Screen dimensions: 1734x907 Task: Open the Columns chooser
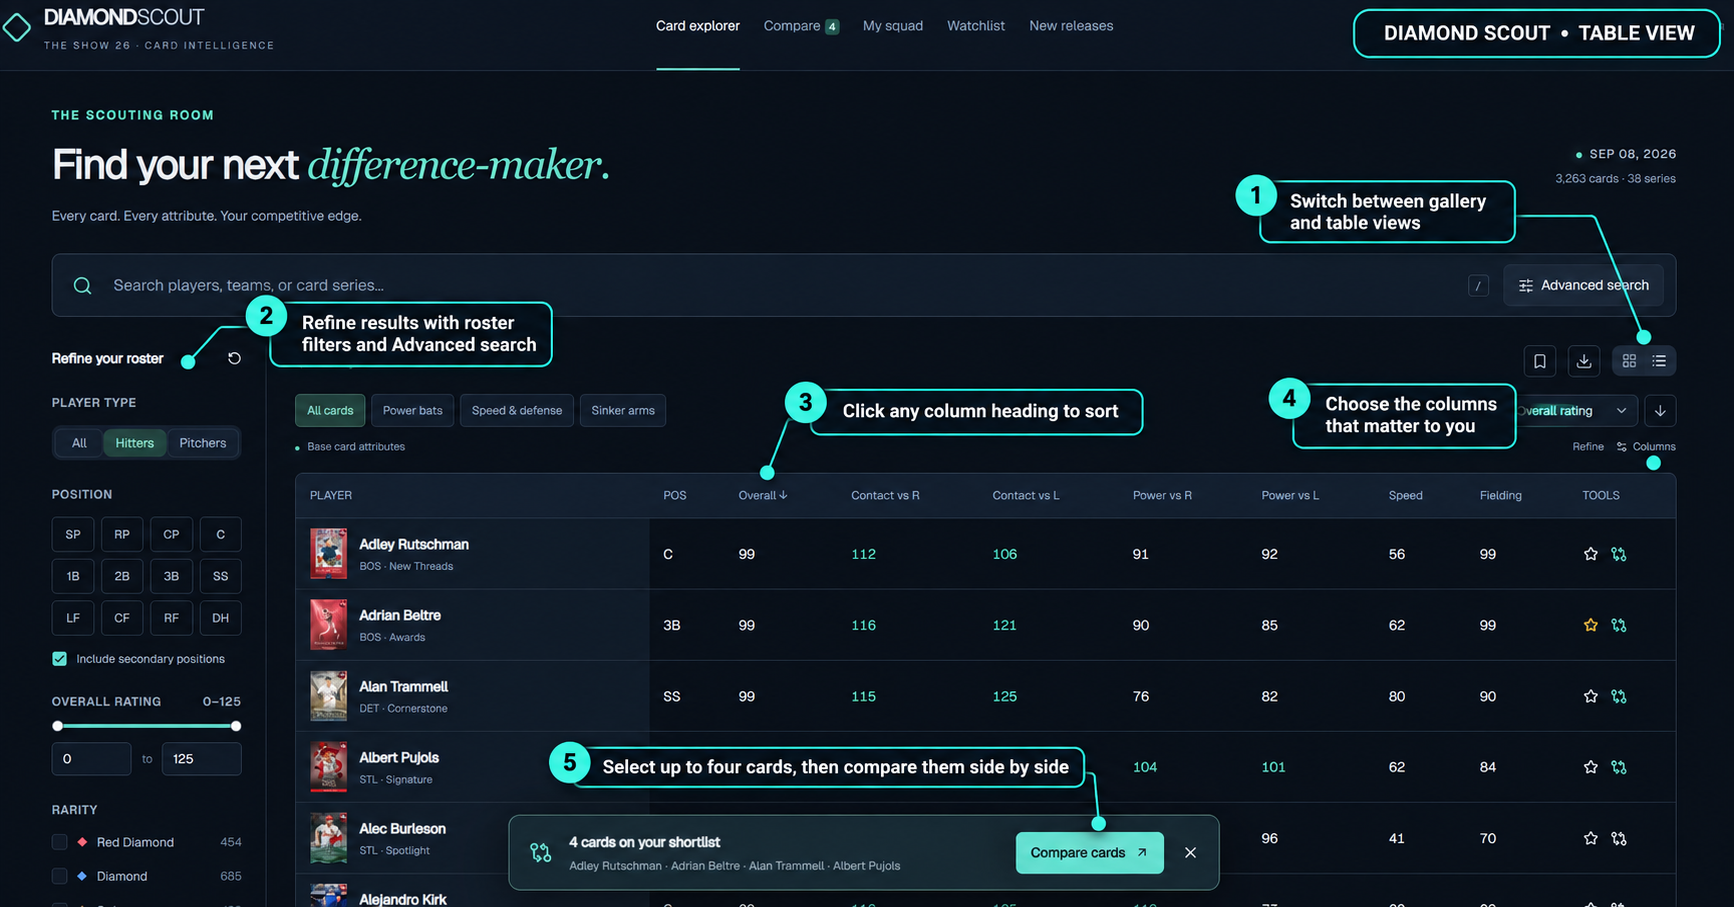(1646, 447)
